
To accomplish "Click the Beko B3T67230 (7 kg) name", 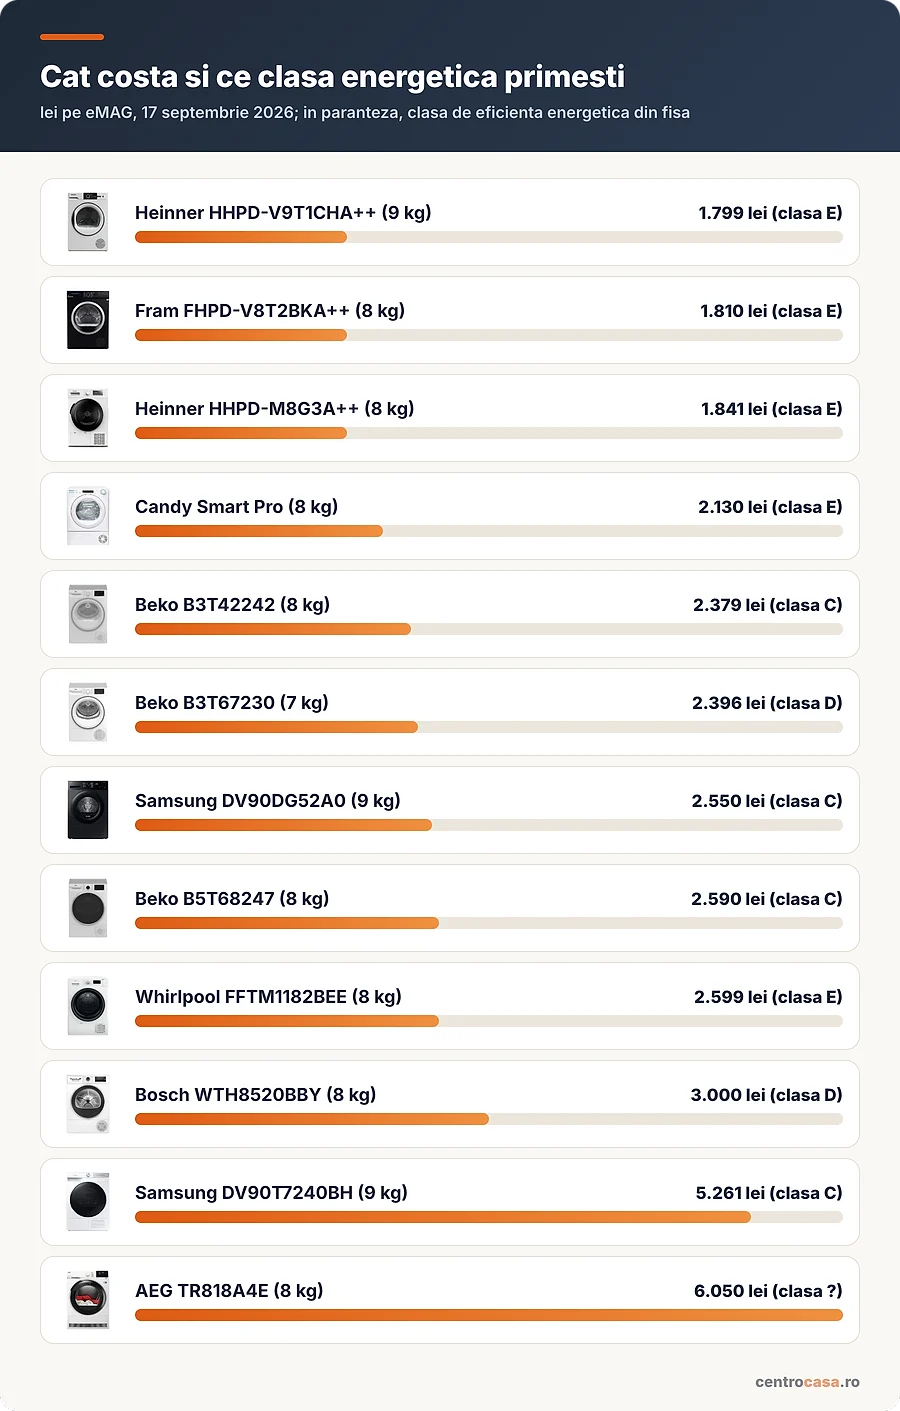I will 232,702.
